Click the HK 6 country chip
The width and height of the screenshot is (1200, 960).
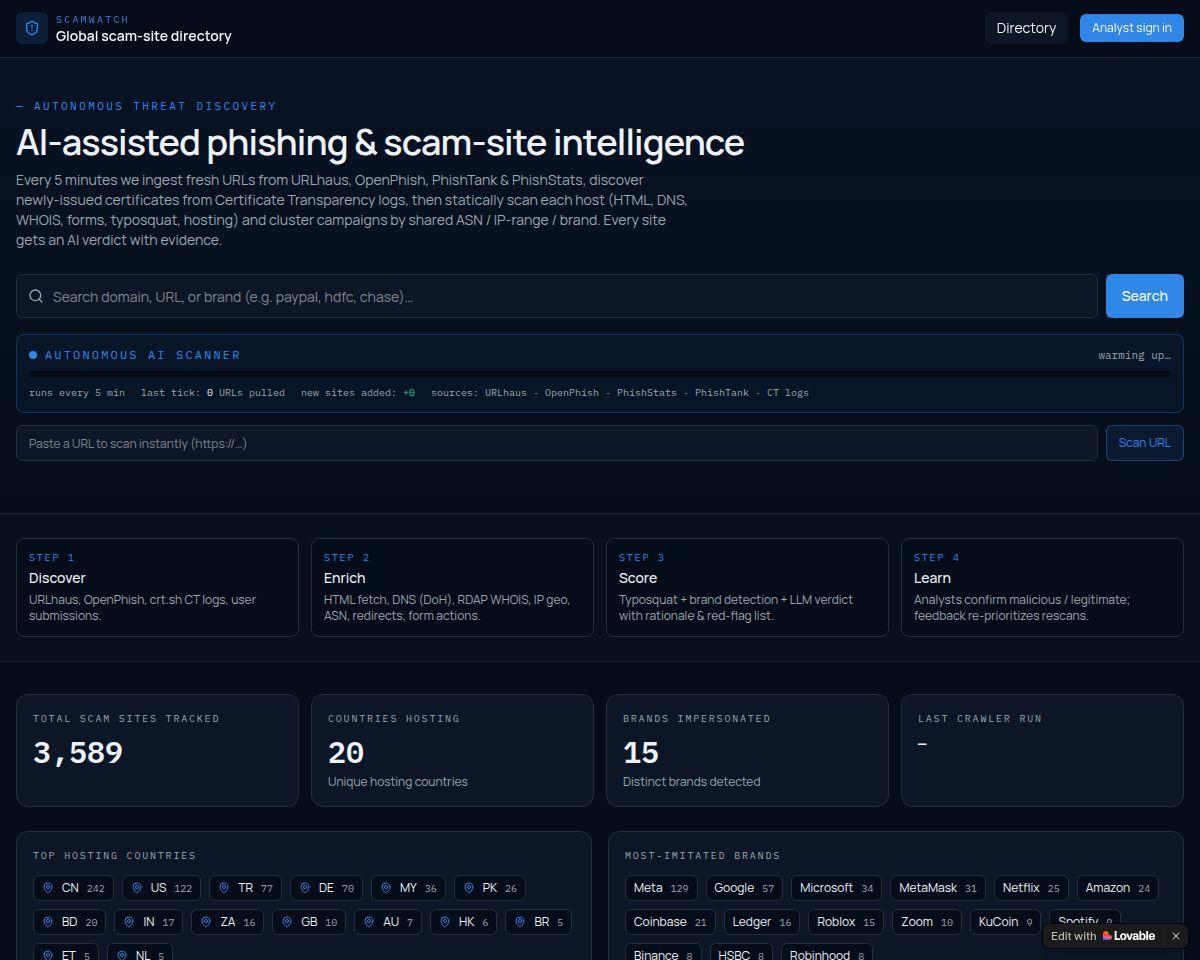tap(463, 922)
